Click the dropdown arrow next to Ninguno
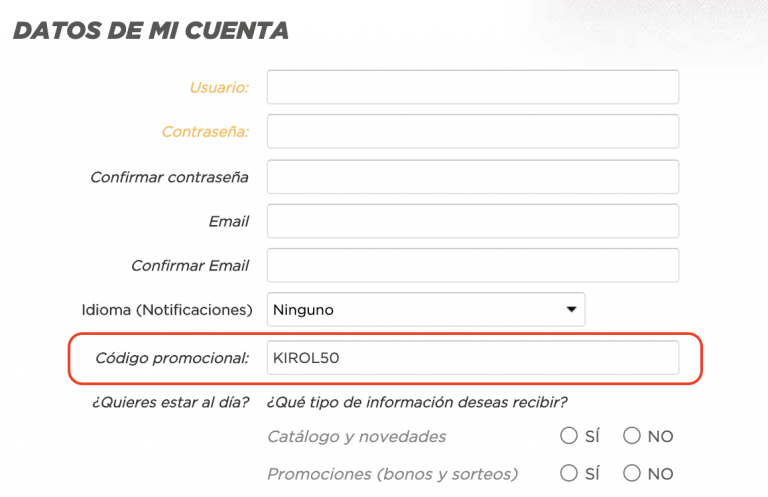This screenshot has height=497, width=768. pyautogui.click(x=571, y=309)
